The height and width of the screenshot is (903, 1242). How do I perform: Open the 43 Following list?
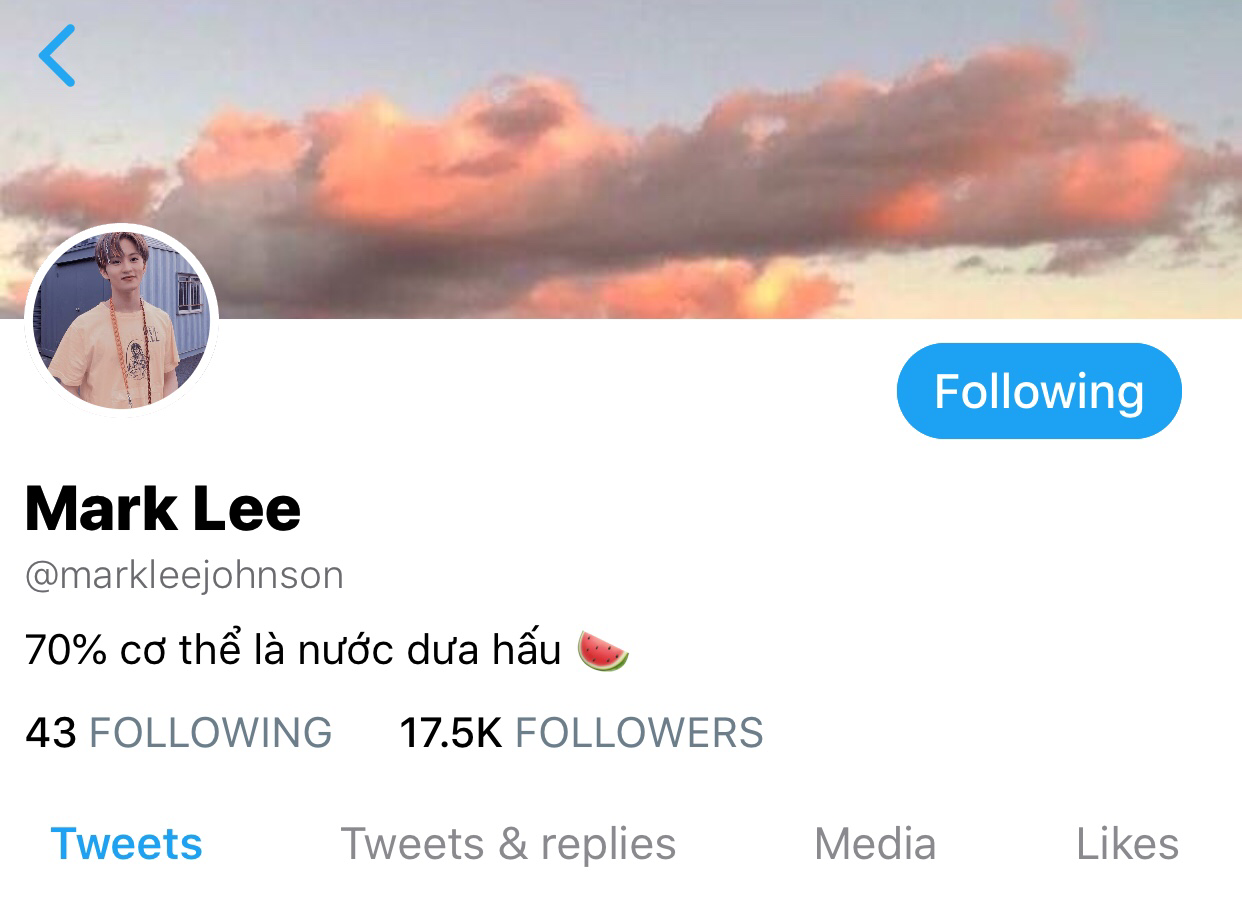[x=178, y=733]
